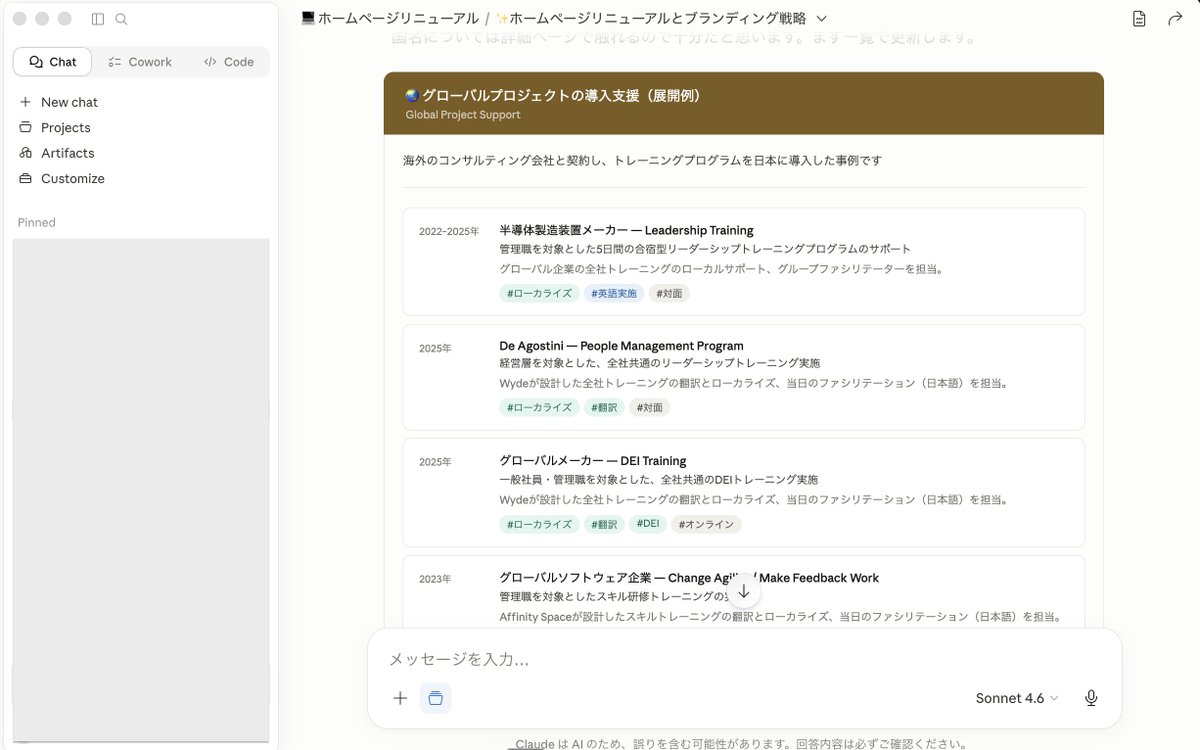Click the グローバルメーカー DEI Training title

click(x=592, y=461)
